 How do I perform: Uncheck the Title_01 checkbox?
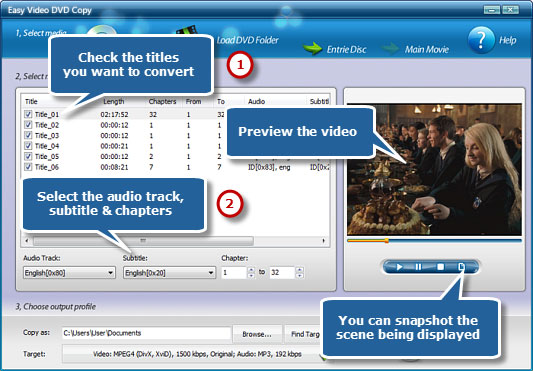click(x=28, y=114)
